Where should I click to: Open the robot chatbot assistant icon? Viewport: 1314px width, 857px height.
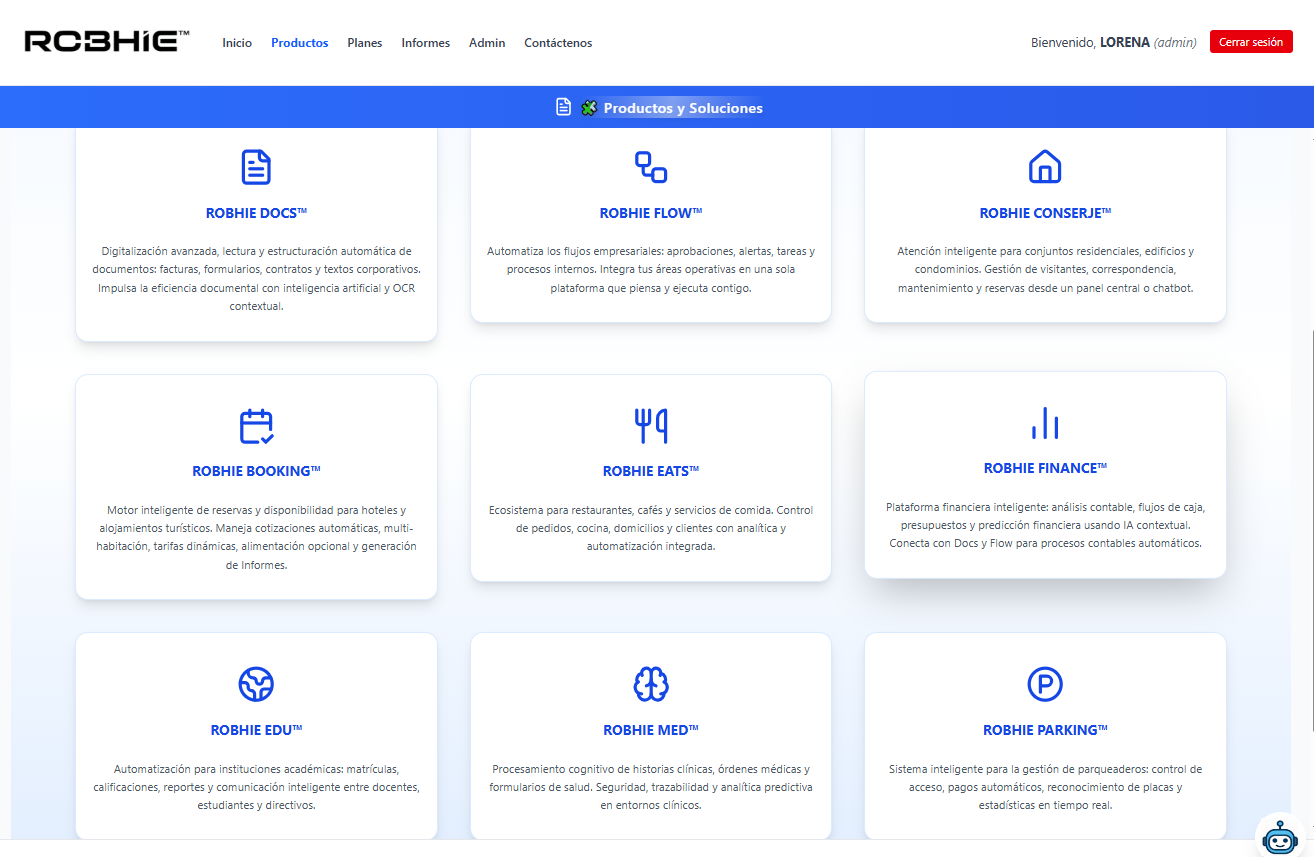coord(1279,836)
